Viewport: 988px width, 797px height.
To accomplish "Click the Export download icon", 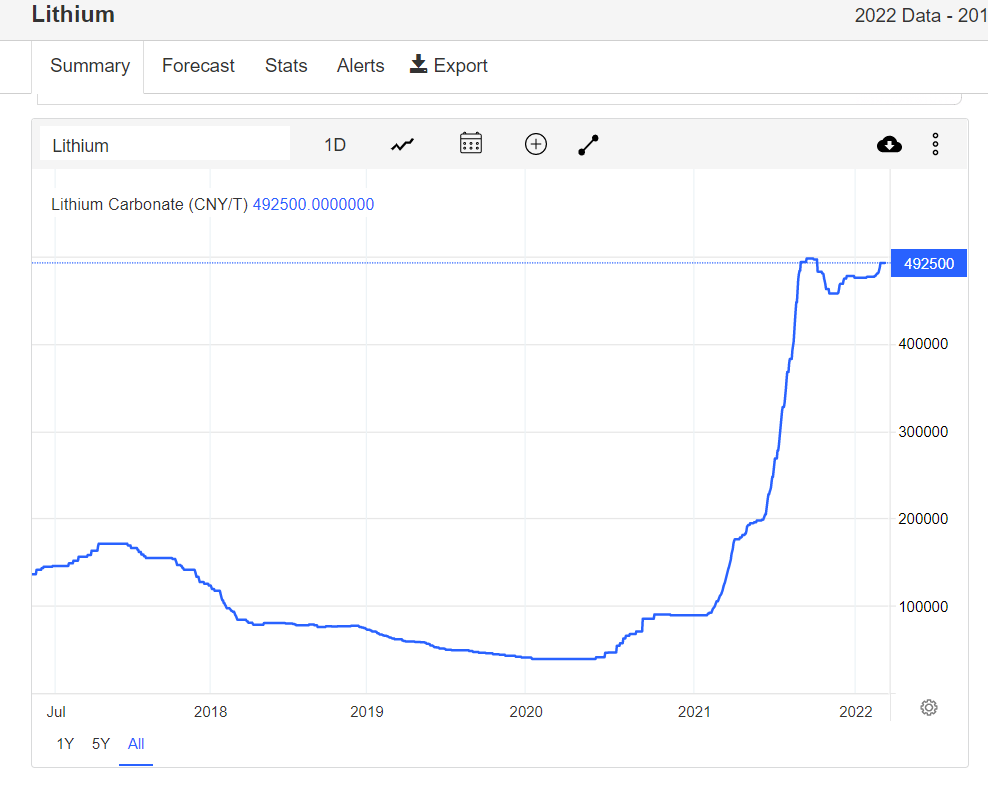I will pyautogui.click(x=419, y=65).
